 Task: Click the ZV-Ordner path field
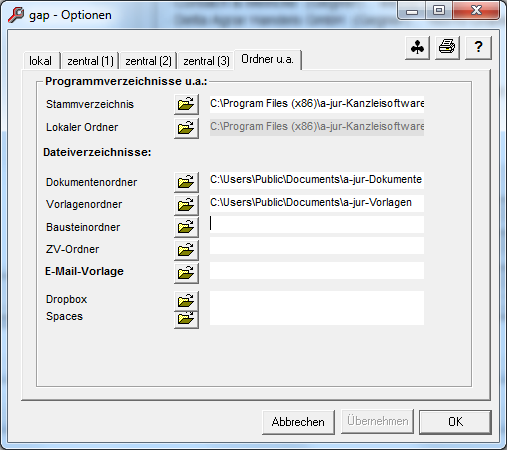[317, 246]
